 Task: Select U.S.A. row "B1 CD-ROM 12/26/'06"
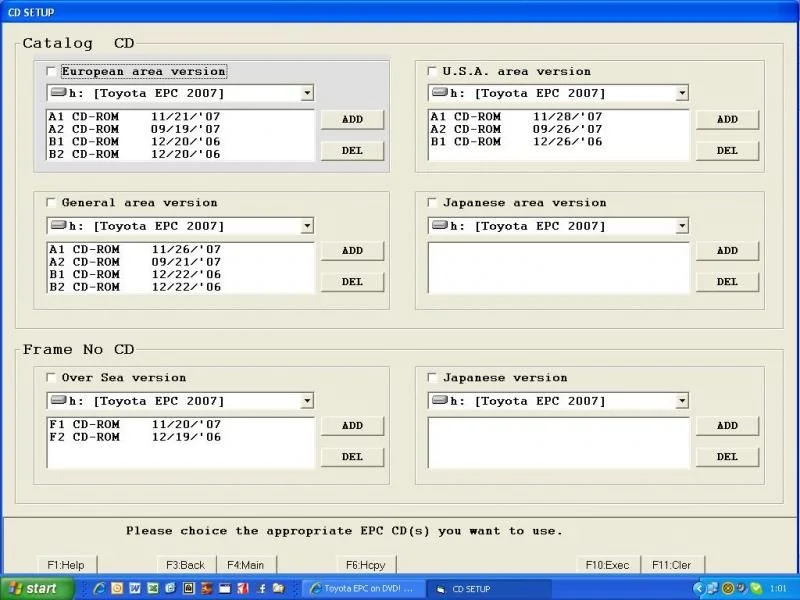[x=558, y=142]
